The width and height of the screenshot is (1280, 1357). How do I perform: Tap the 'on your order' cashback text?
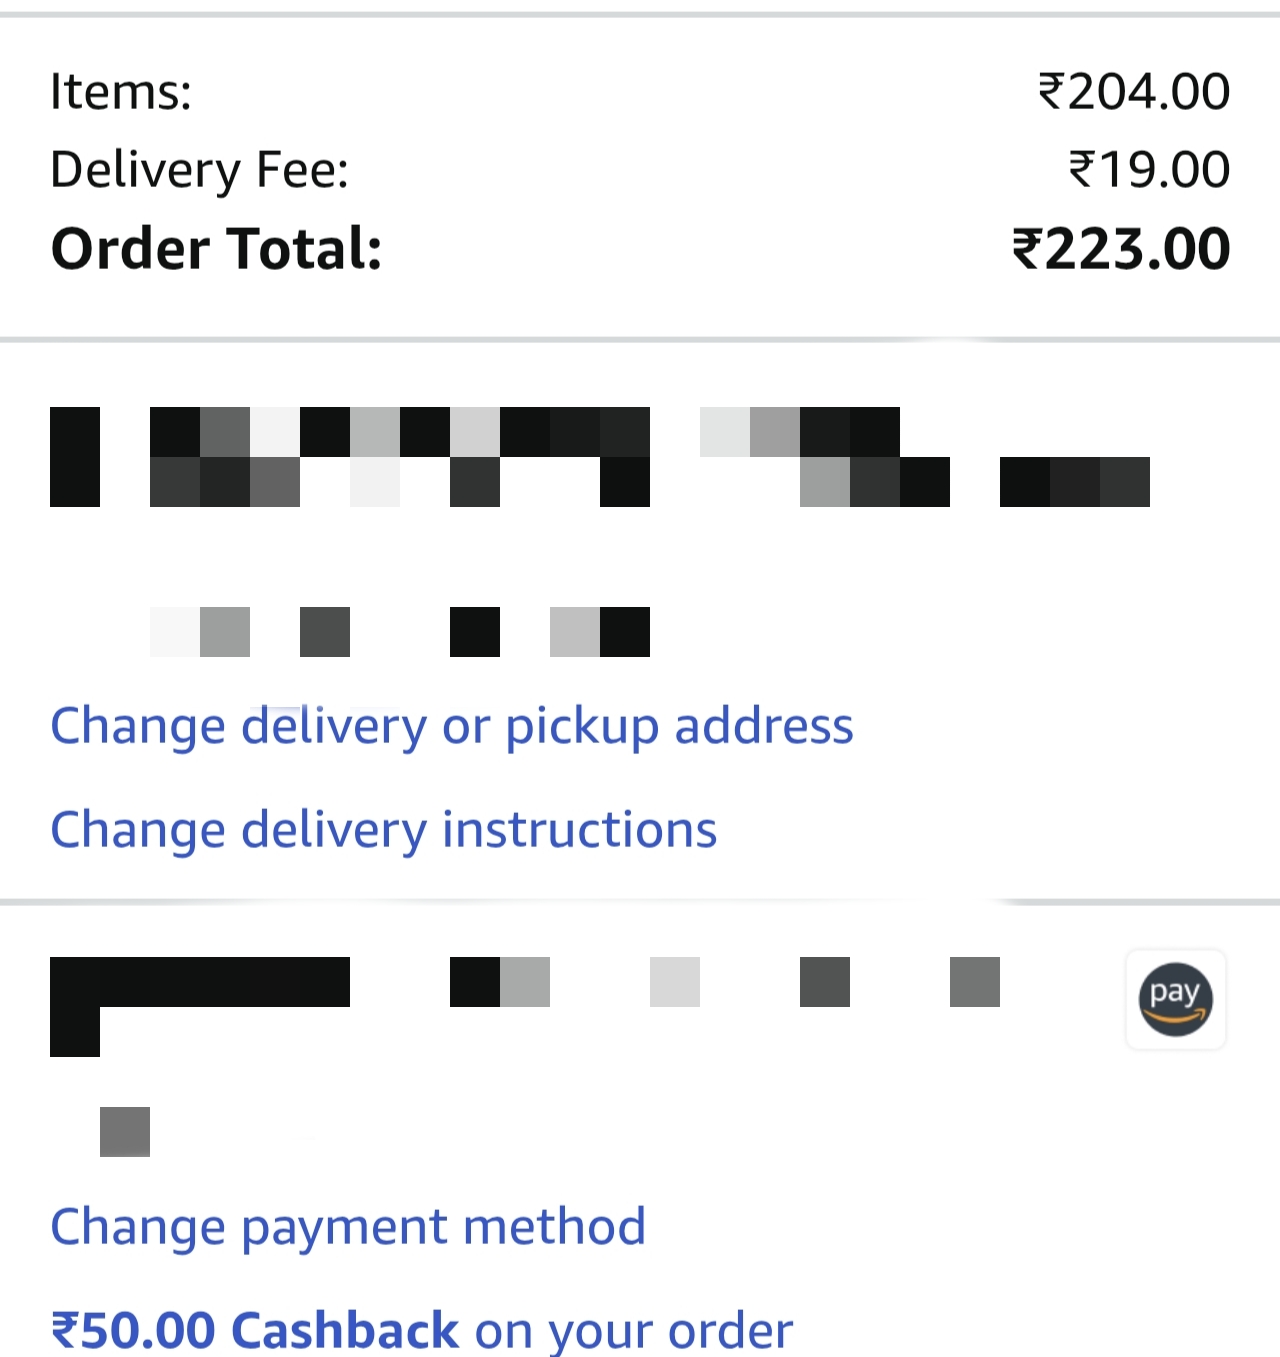tap(633, 1330)
